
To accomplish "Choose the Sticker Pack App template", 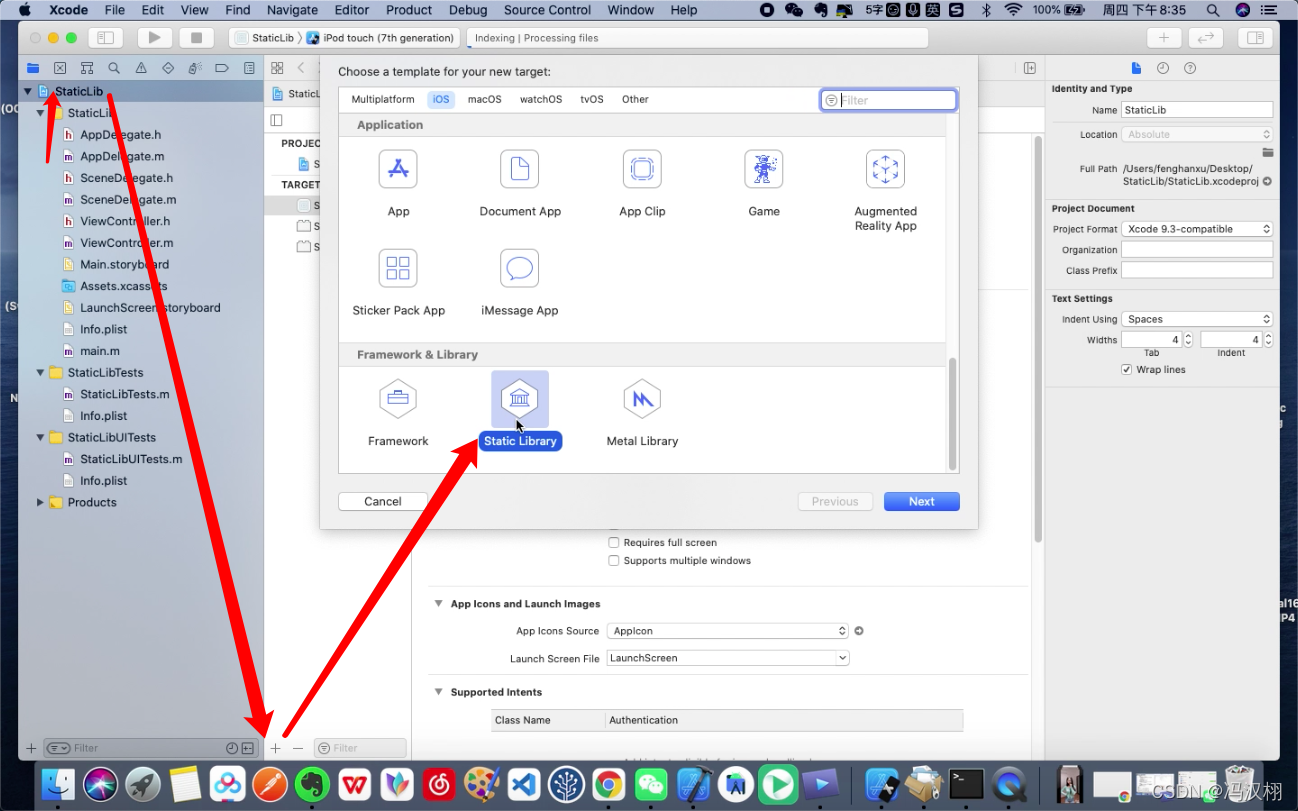I will click(x=398, y=282).
